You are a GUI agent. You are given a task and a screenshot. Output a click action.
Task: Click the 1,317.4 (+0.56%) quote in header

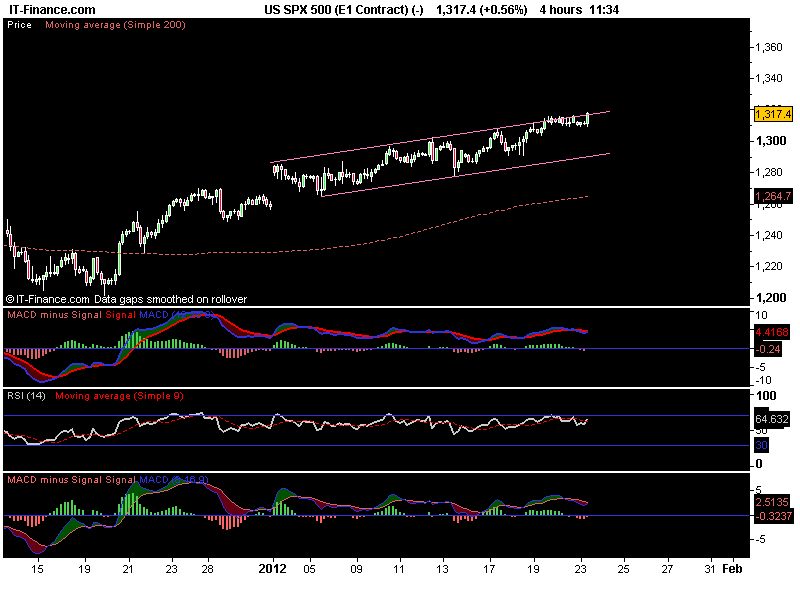tap(481, 10)
